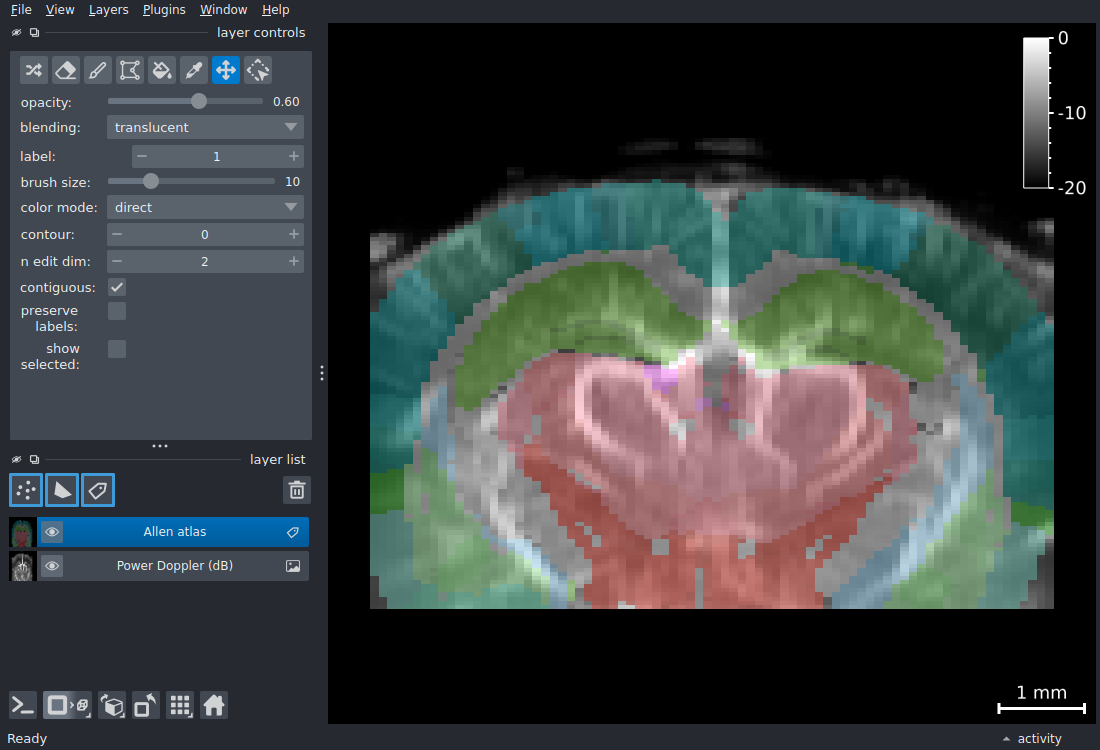The image size is (1100, 750).
Task: Select the Power Doppler (dB) layer row
Action: [174, 566]
